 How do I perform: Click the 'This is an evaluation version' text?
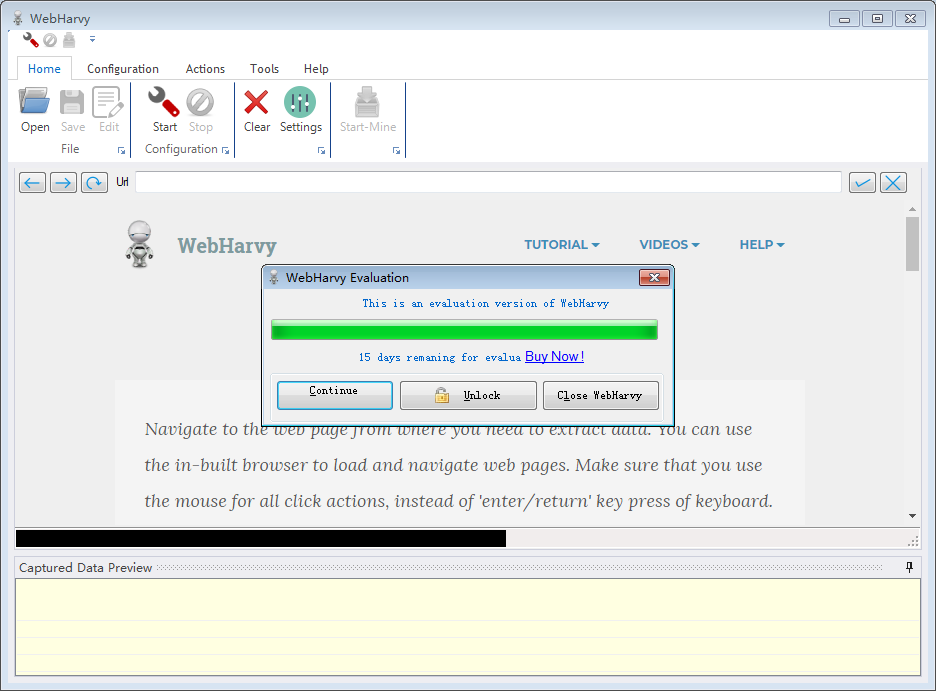click(485, 303)
